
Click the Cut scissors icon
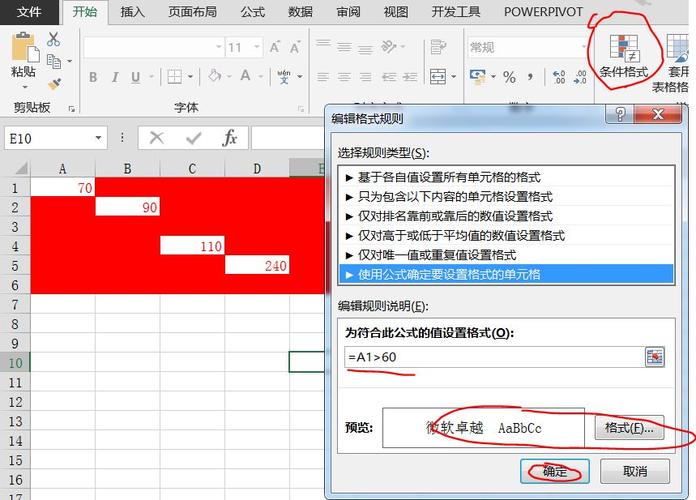(x=53, y=39)
